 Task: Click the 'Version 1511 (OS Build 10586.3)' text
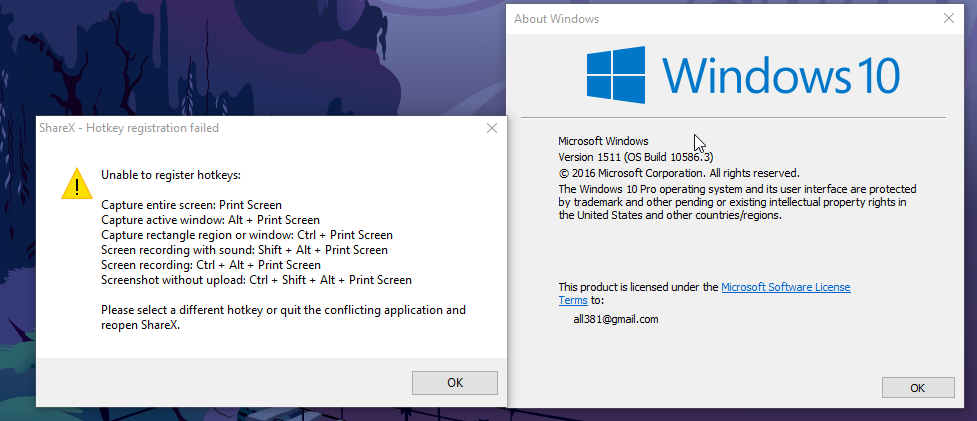pyautogui.click(x=636, y=156)
